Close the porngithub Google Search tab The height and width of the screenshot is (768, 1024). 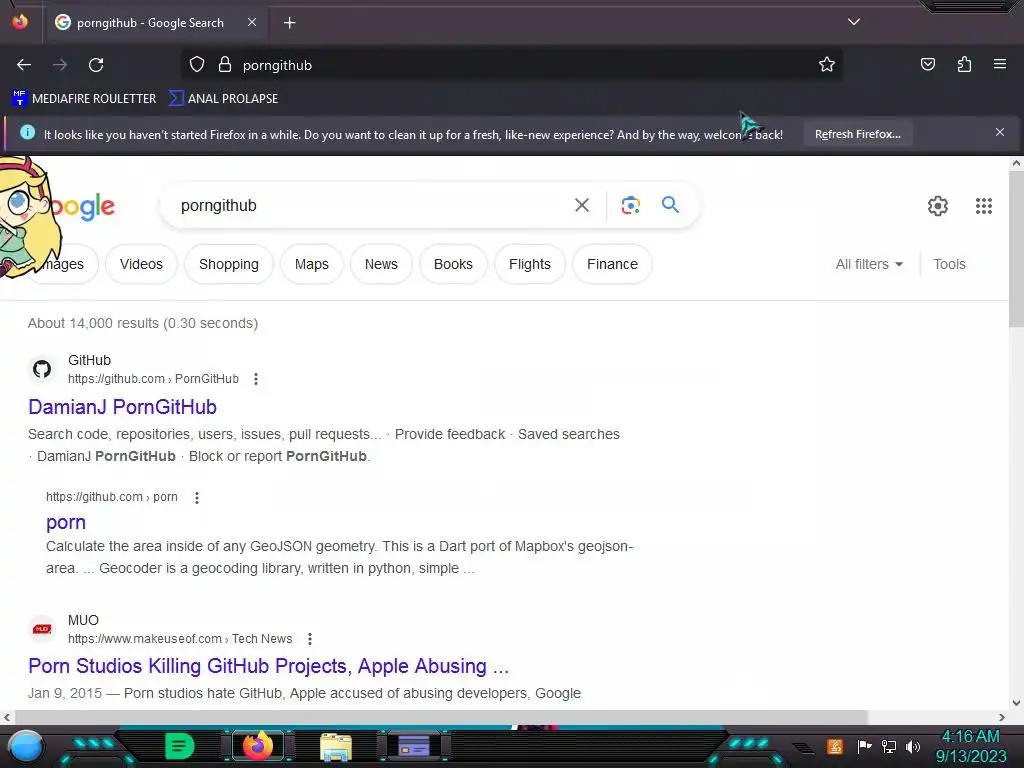point(252,22)
